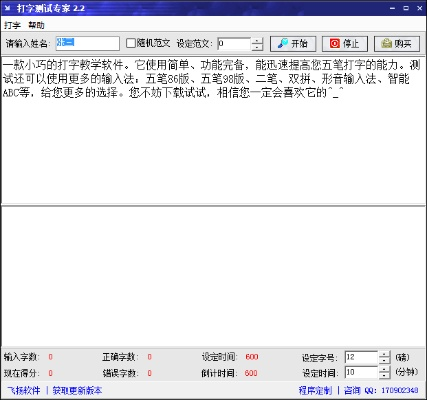Click the 咨询 QQ contact link
Image resolution: width=427 pixels, height=400 pixels.
point(381,390)
